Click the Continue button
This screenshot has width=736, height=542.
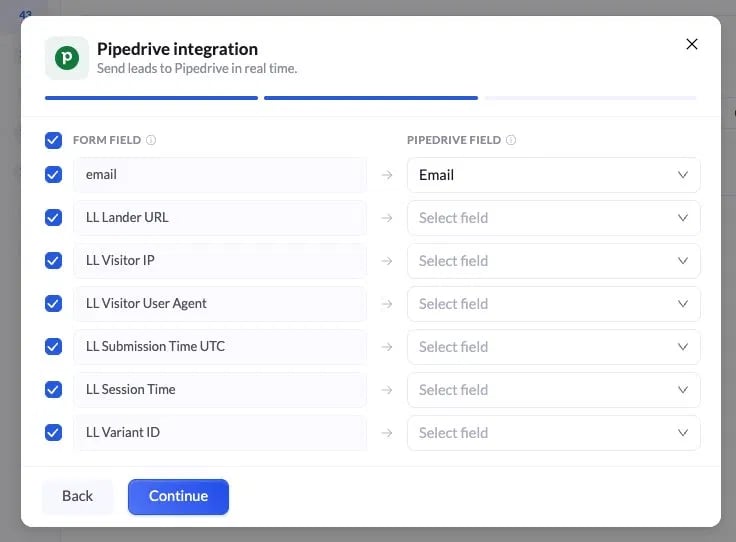(178, 496)
